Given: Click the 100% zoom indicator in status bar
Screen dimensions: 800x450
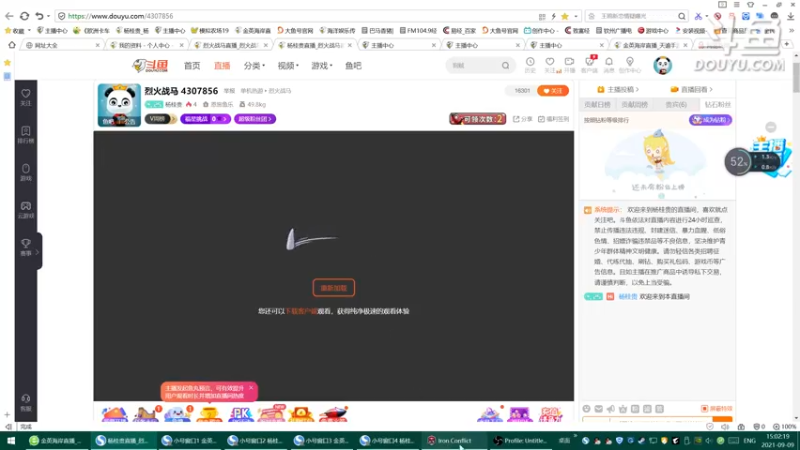Looking at the screenshot, I should (x=785, y=427).
